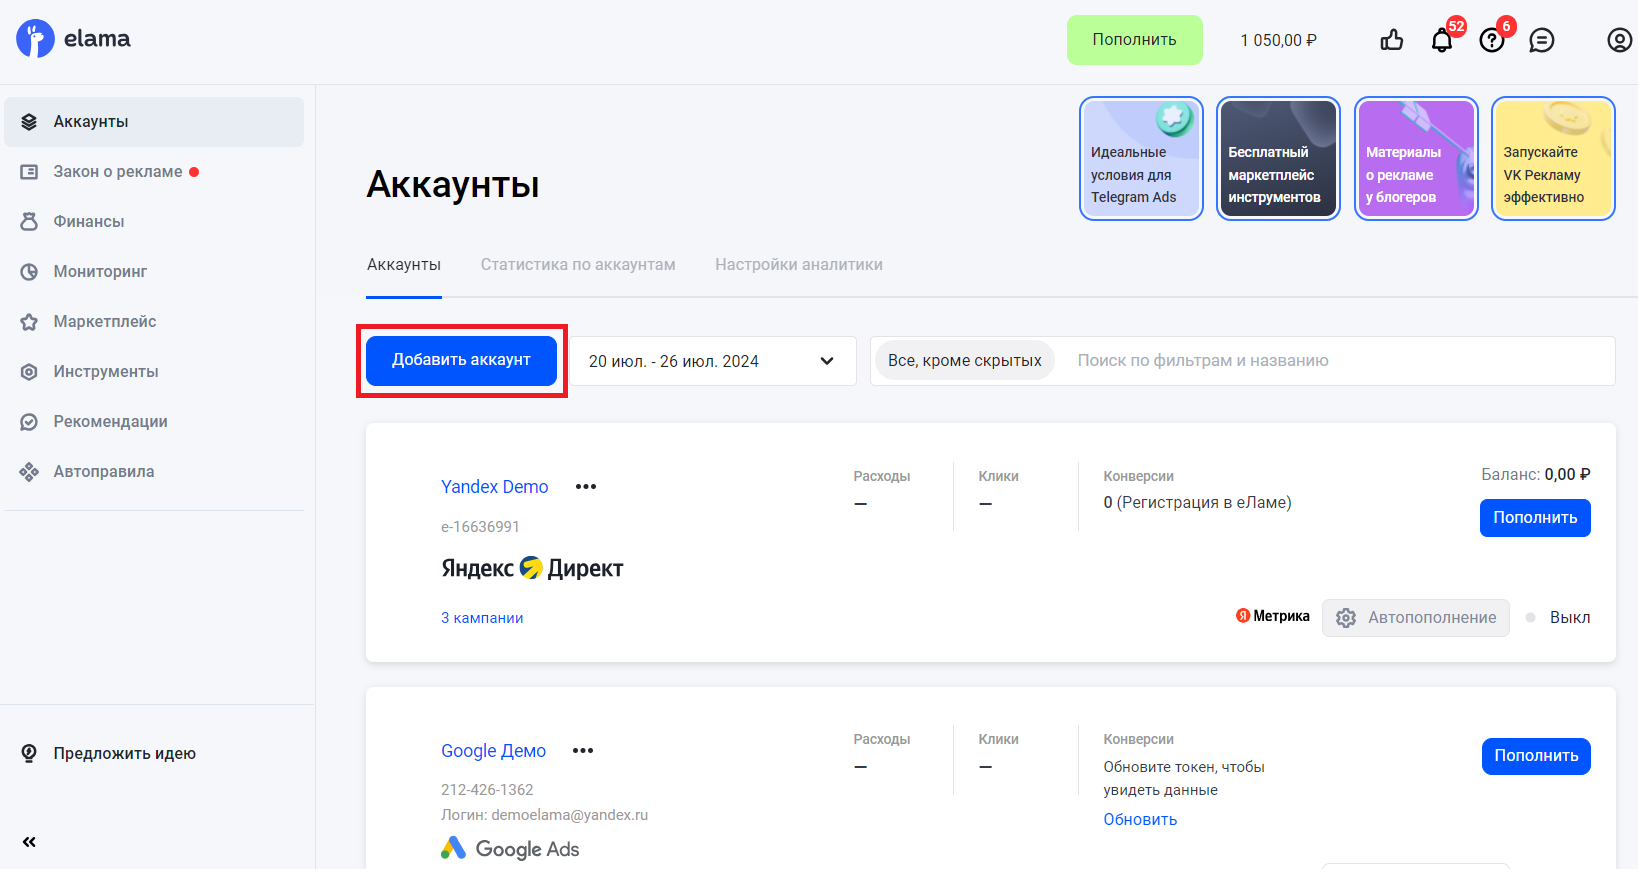Click account ID e-16636991
The height and width of the screenshot is (873, 1643).
pyautogui.click(x=480, y=527)
